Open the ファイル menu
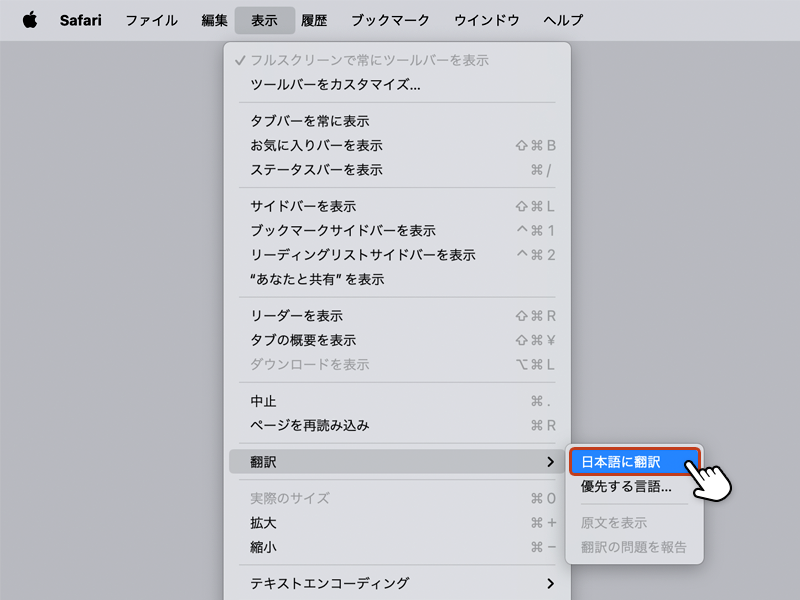Image resolution: width=800 pixels, height=600 pixels. [151, 20]
